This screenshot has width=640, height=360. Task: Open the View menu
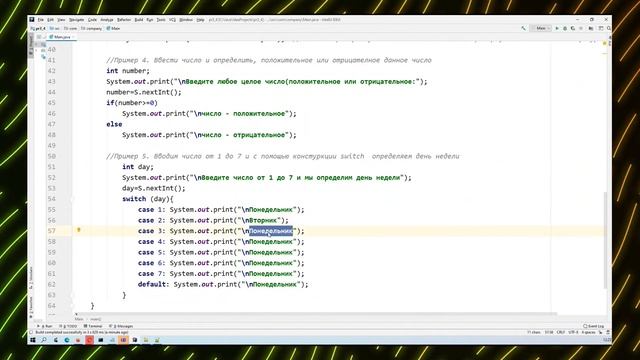(61, 20)
